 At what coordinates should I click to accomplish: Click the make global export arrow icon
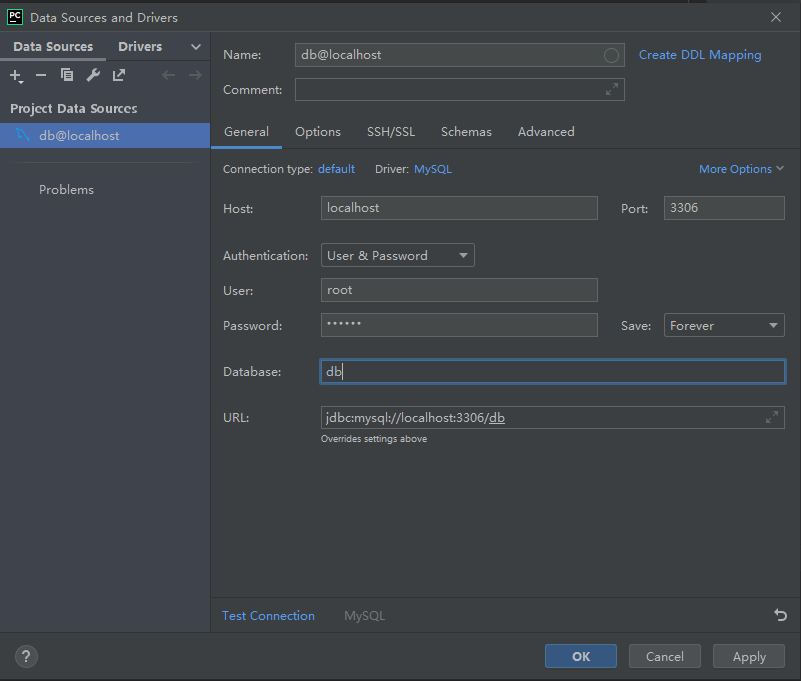(x=119, y=75)
